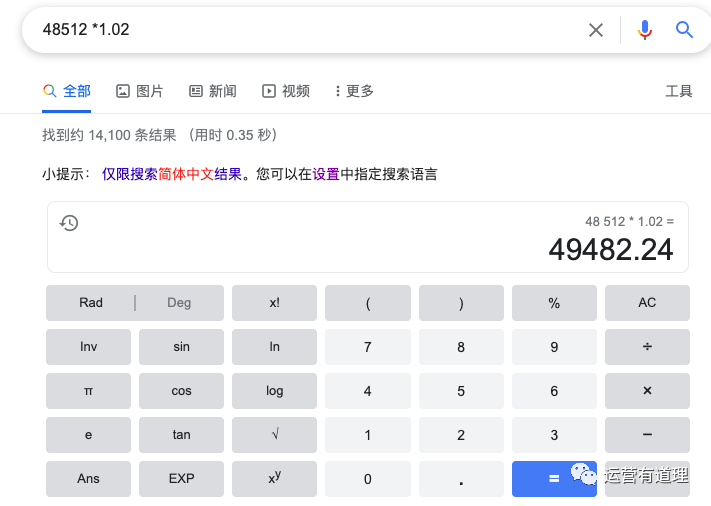Start voice search with the microphone icon
711x506 pixels.
[644, 30]
